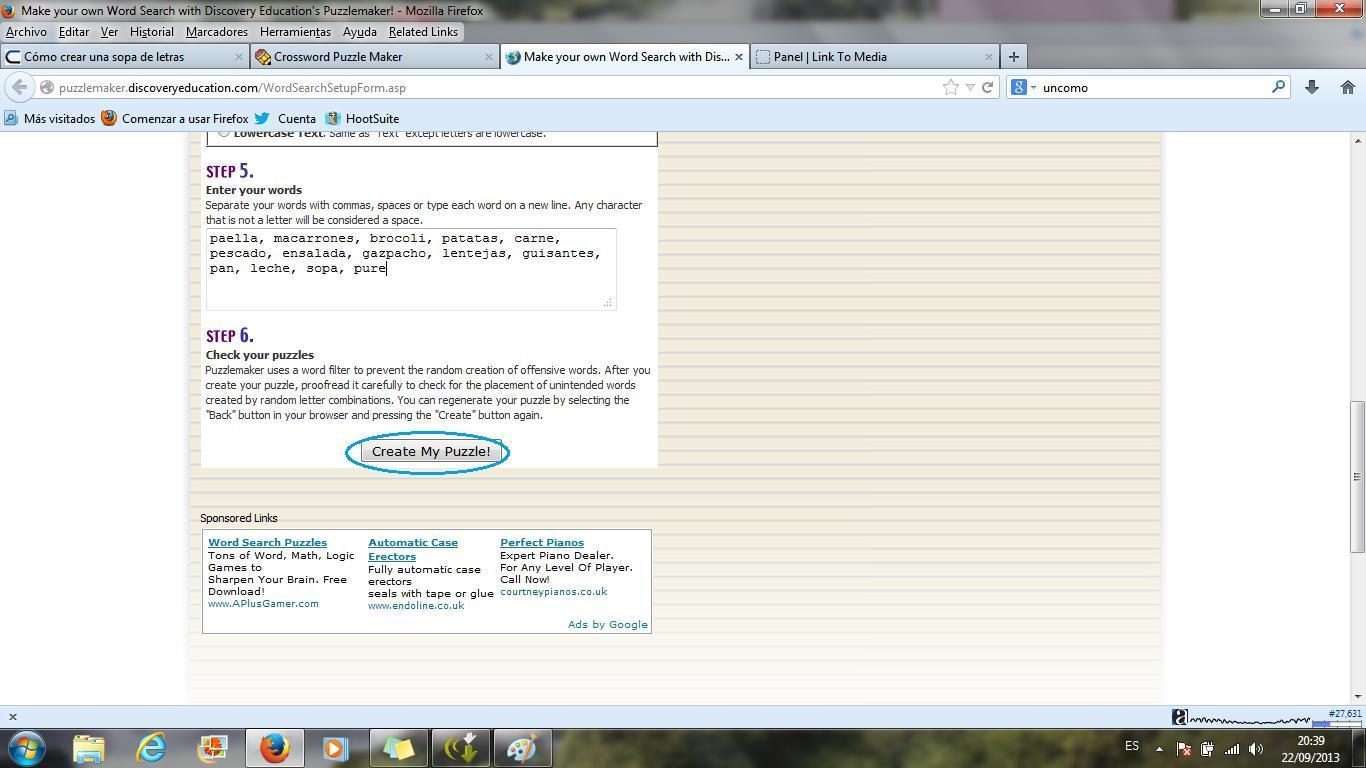
Task: Open Internet Explorer from the taskbar
Action: 151,747
